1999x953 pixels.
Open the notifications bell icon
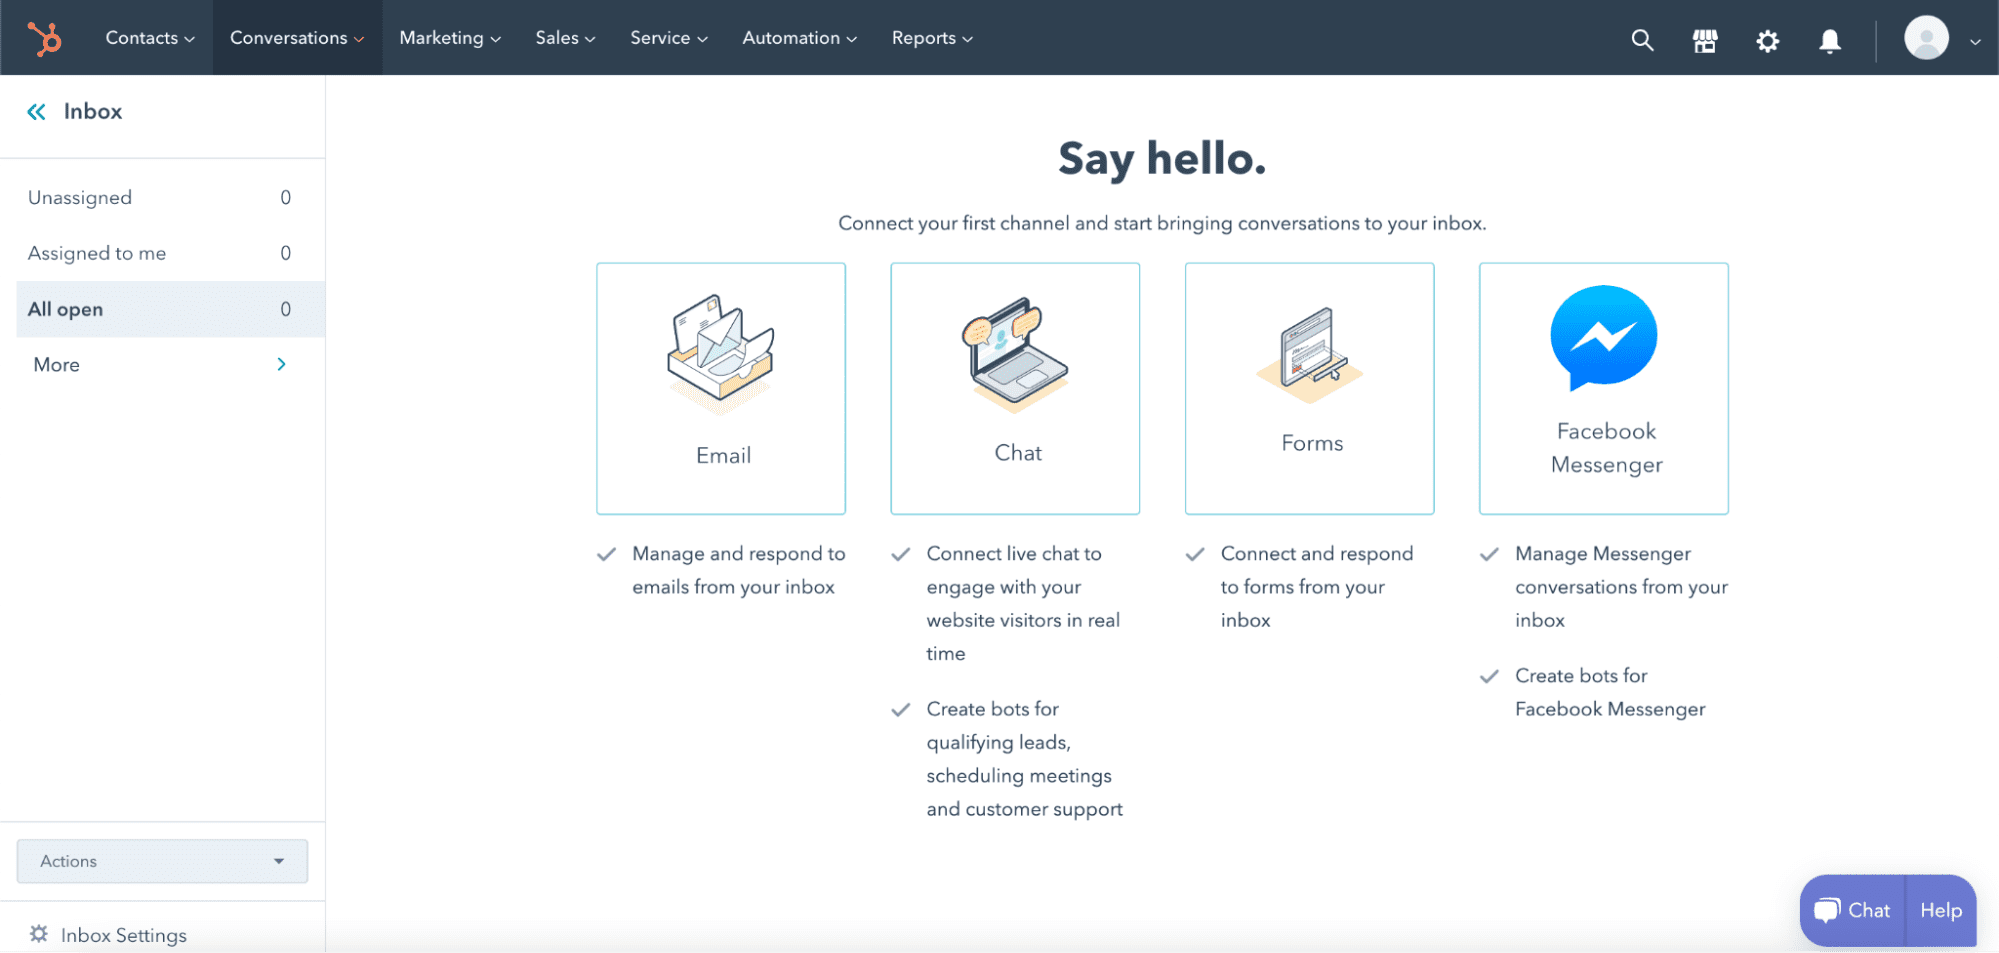(x=1830, y=41)
